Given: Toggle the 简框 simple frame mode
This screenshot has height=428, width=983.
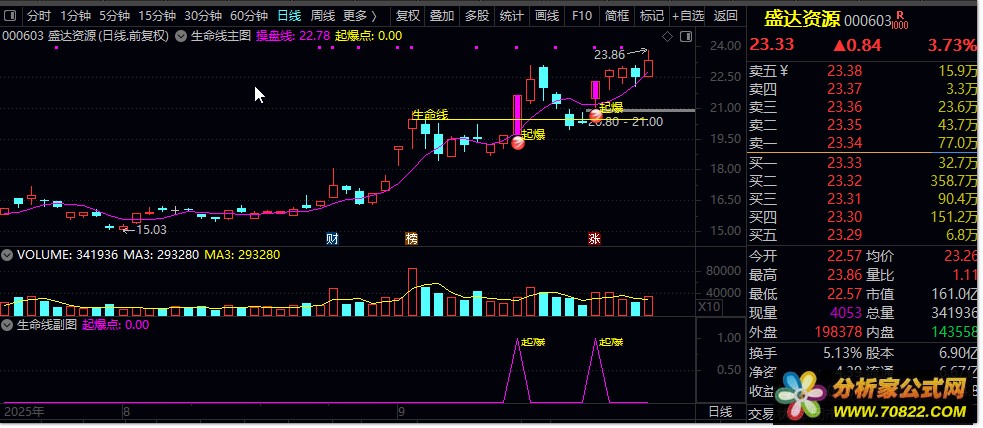Looking at the screenshot, I should [617, 15].
